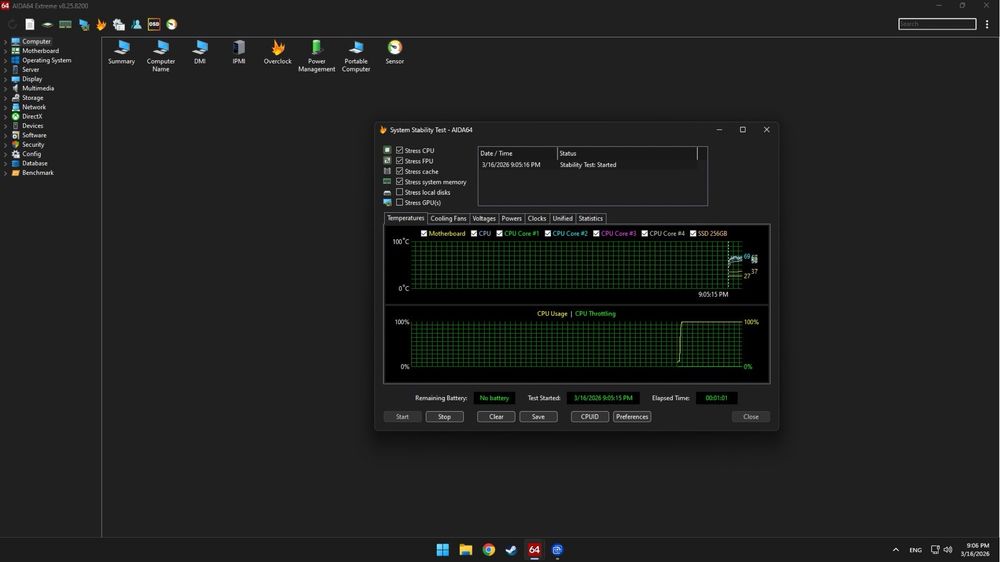The width and height of the screenshot is (1000, 562).
Task: Show hidden icons tray chevron
Action: (x=895, y=549)
